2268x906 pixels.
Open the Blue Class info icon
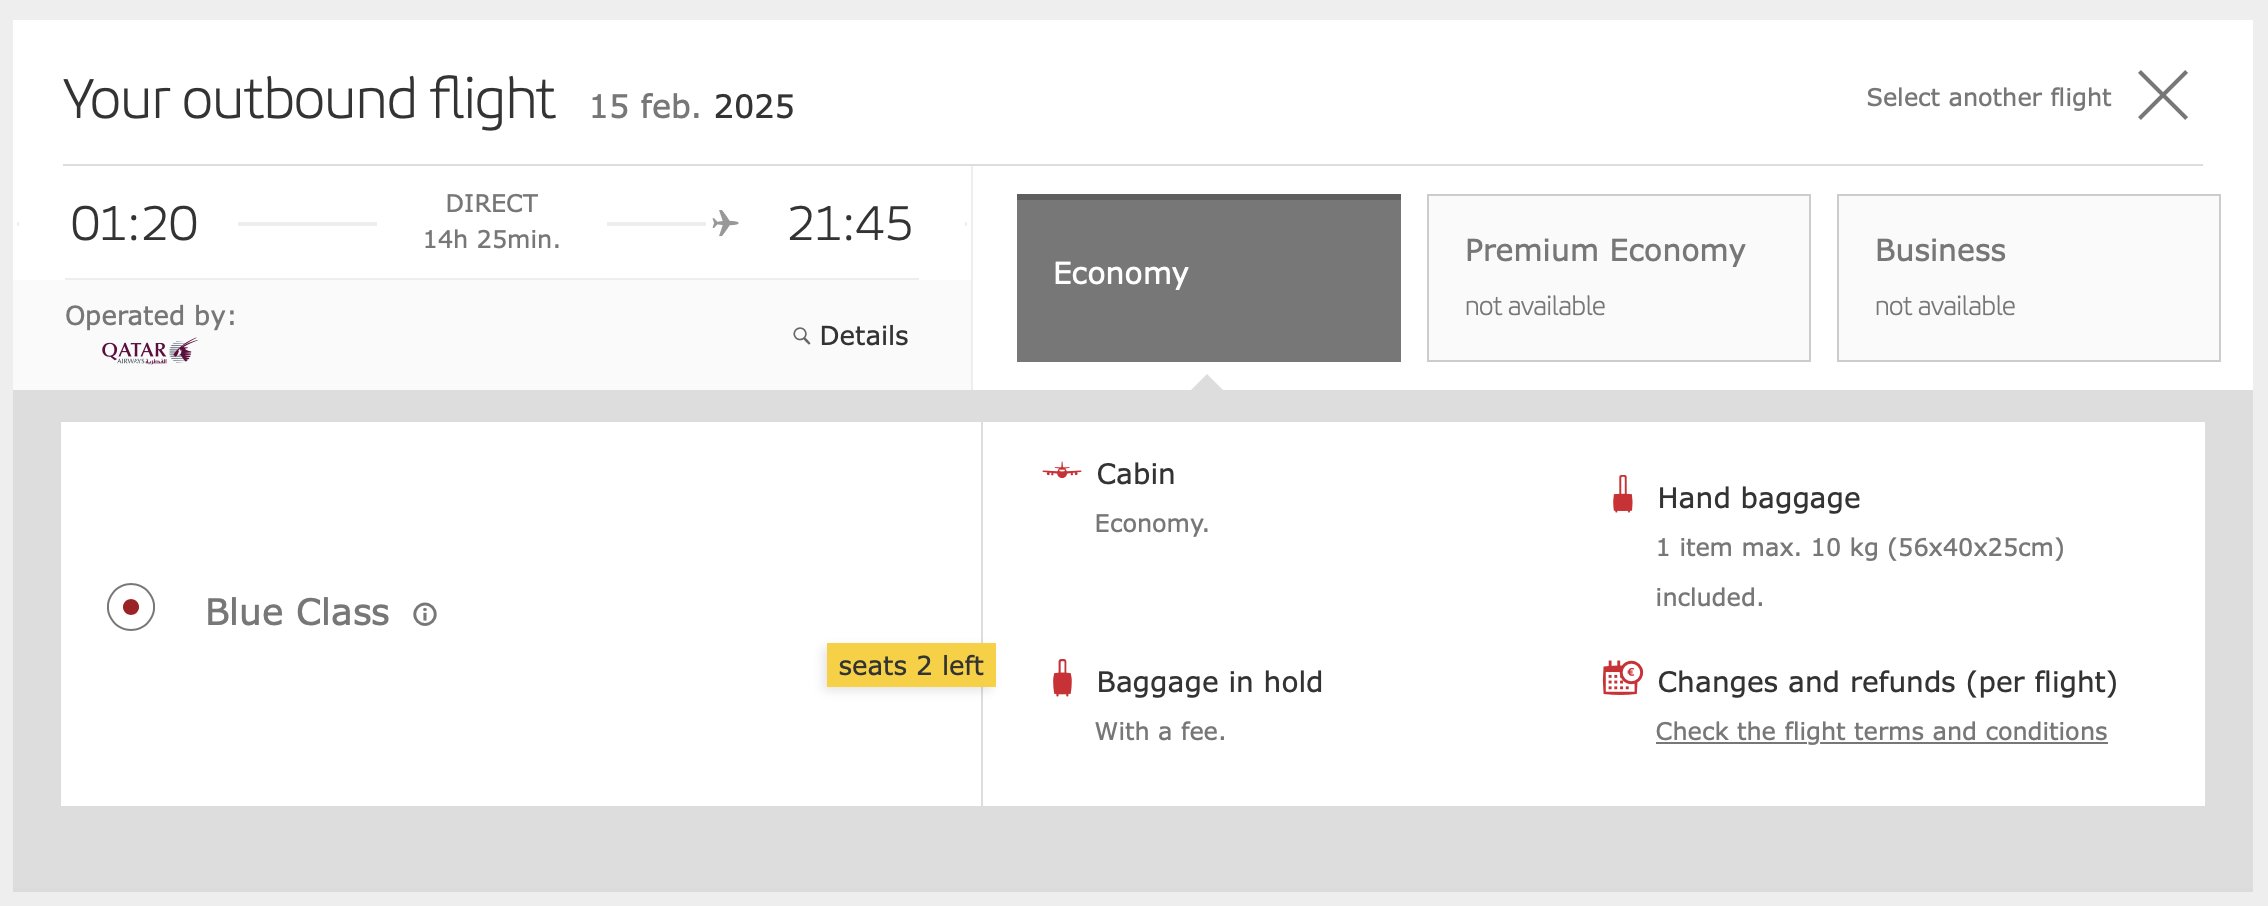point(425,614)
